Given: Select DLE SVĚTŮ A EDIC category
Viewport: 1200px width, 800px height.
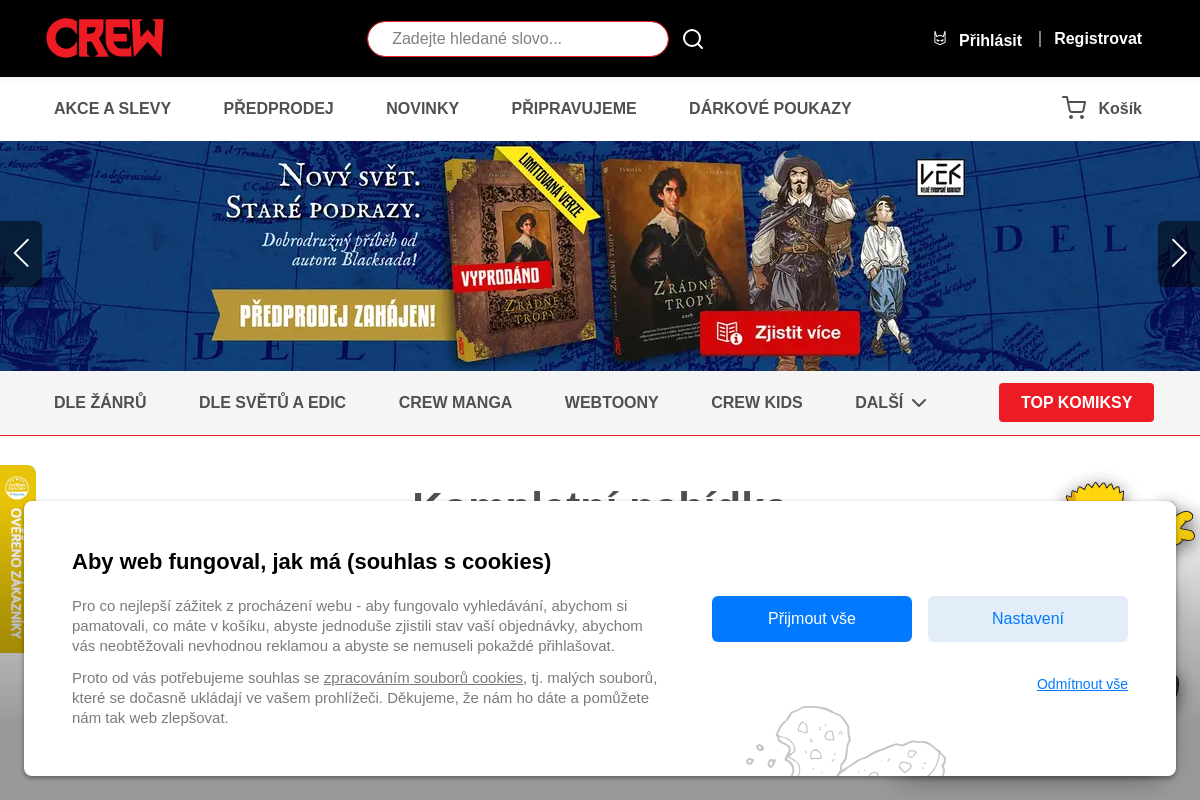Looking at the screenshot, I should tap(272, 403).
